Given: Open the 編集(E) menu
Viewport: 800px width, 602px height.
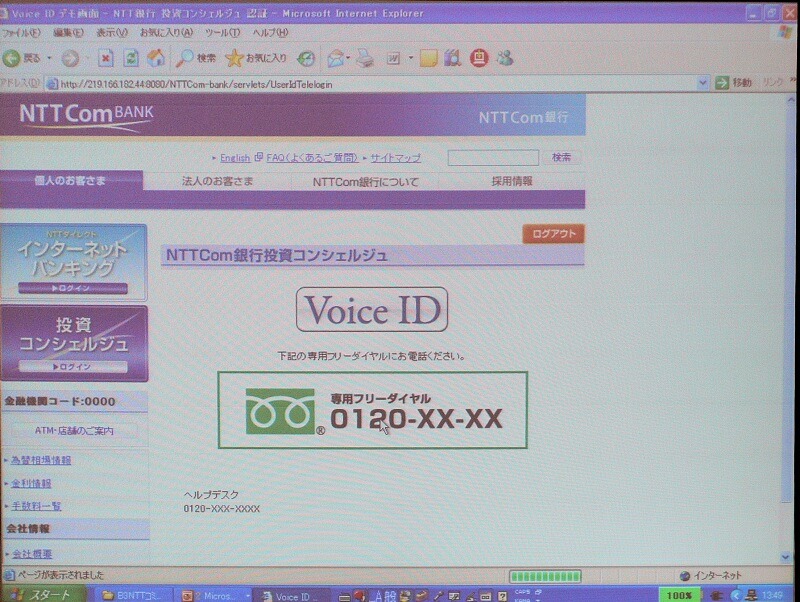Looking at the screenshot, I should 68,33.
